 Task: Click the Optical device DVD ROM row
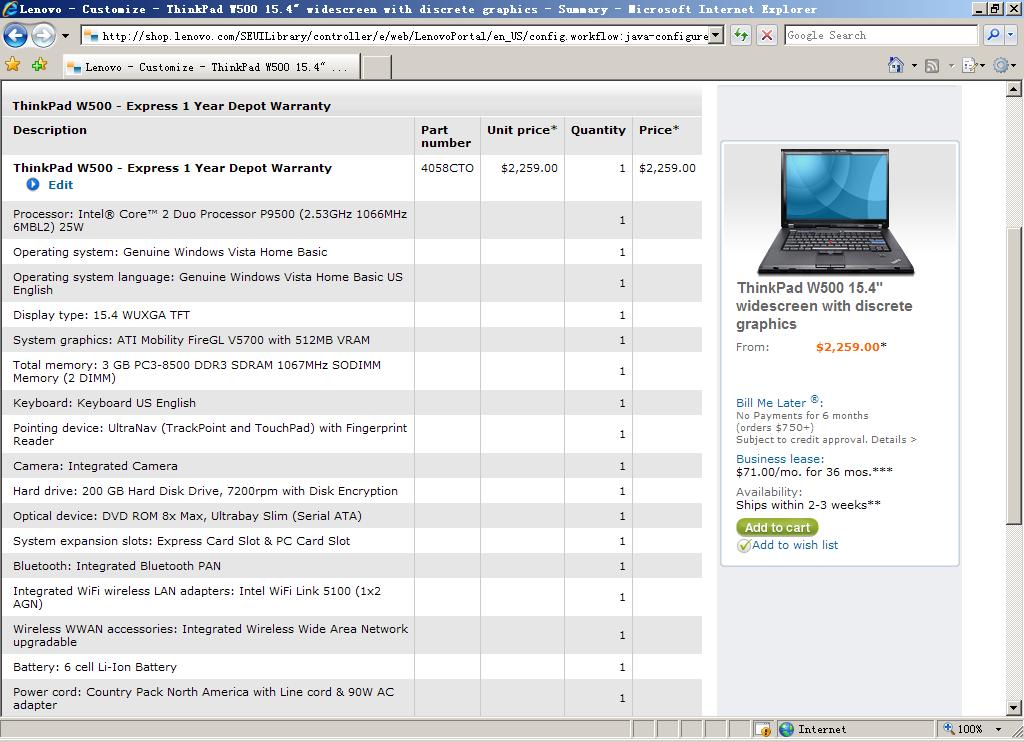tap(351, 516)
